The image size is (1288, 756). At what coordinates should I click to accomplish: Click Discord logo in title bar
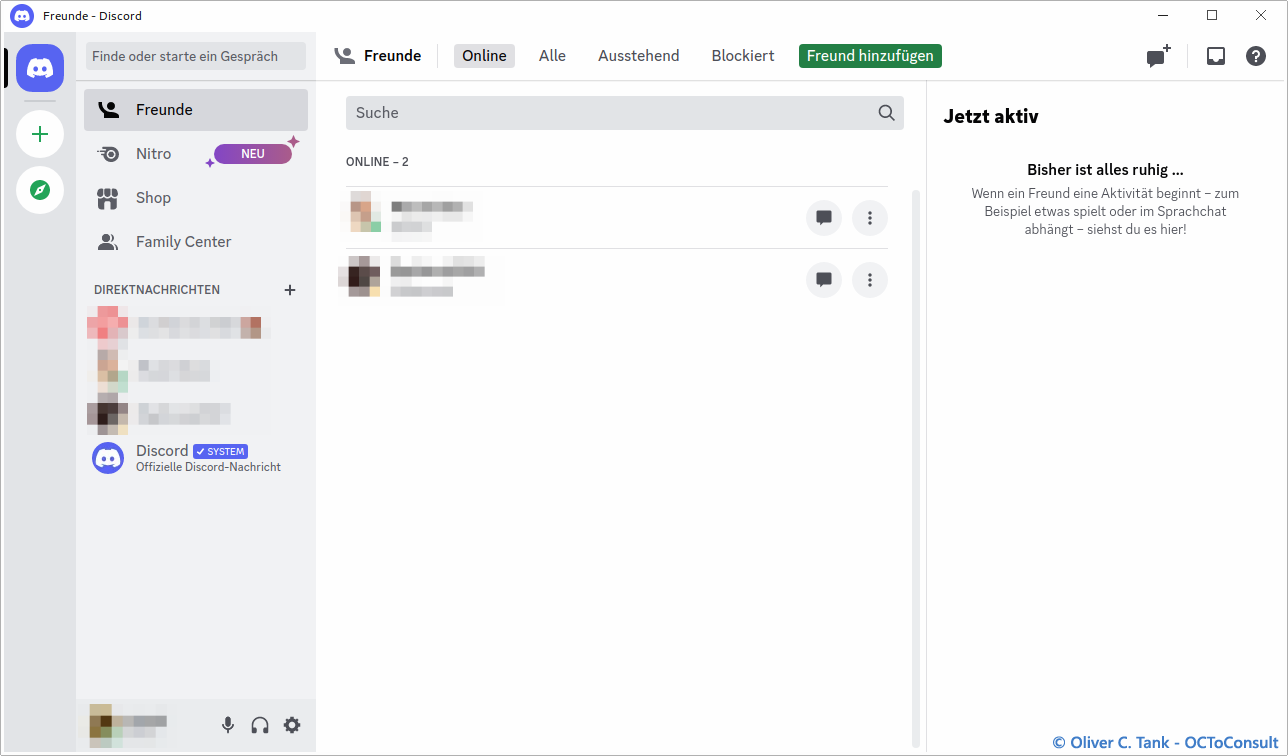22,16
